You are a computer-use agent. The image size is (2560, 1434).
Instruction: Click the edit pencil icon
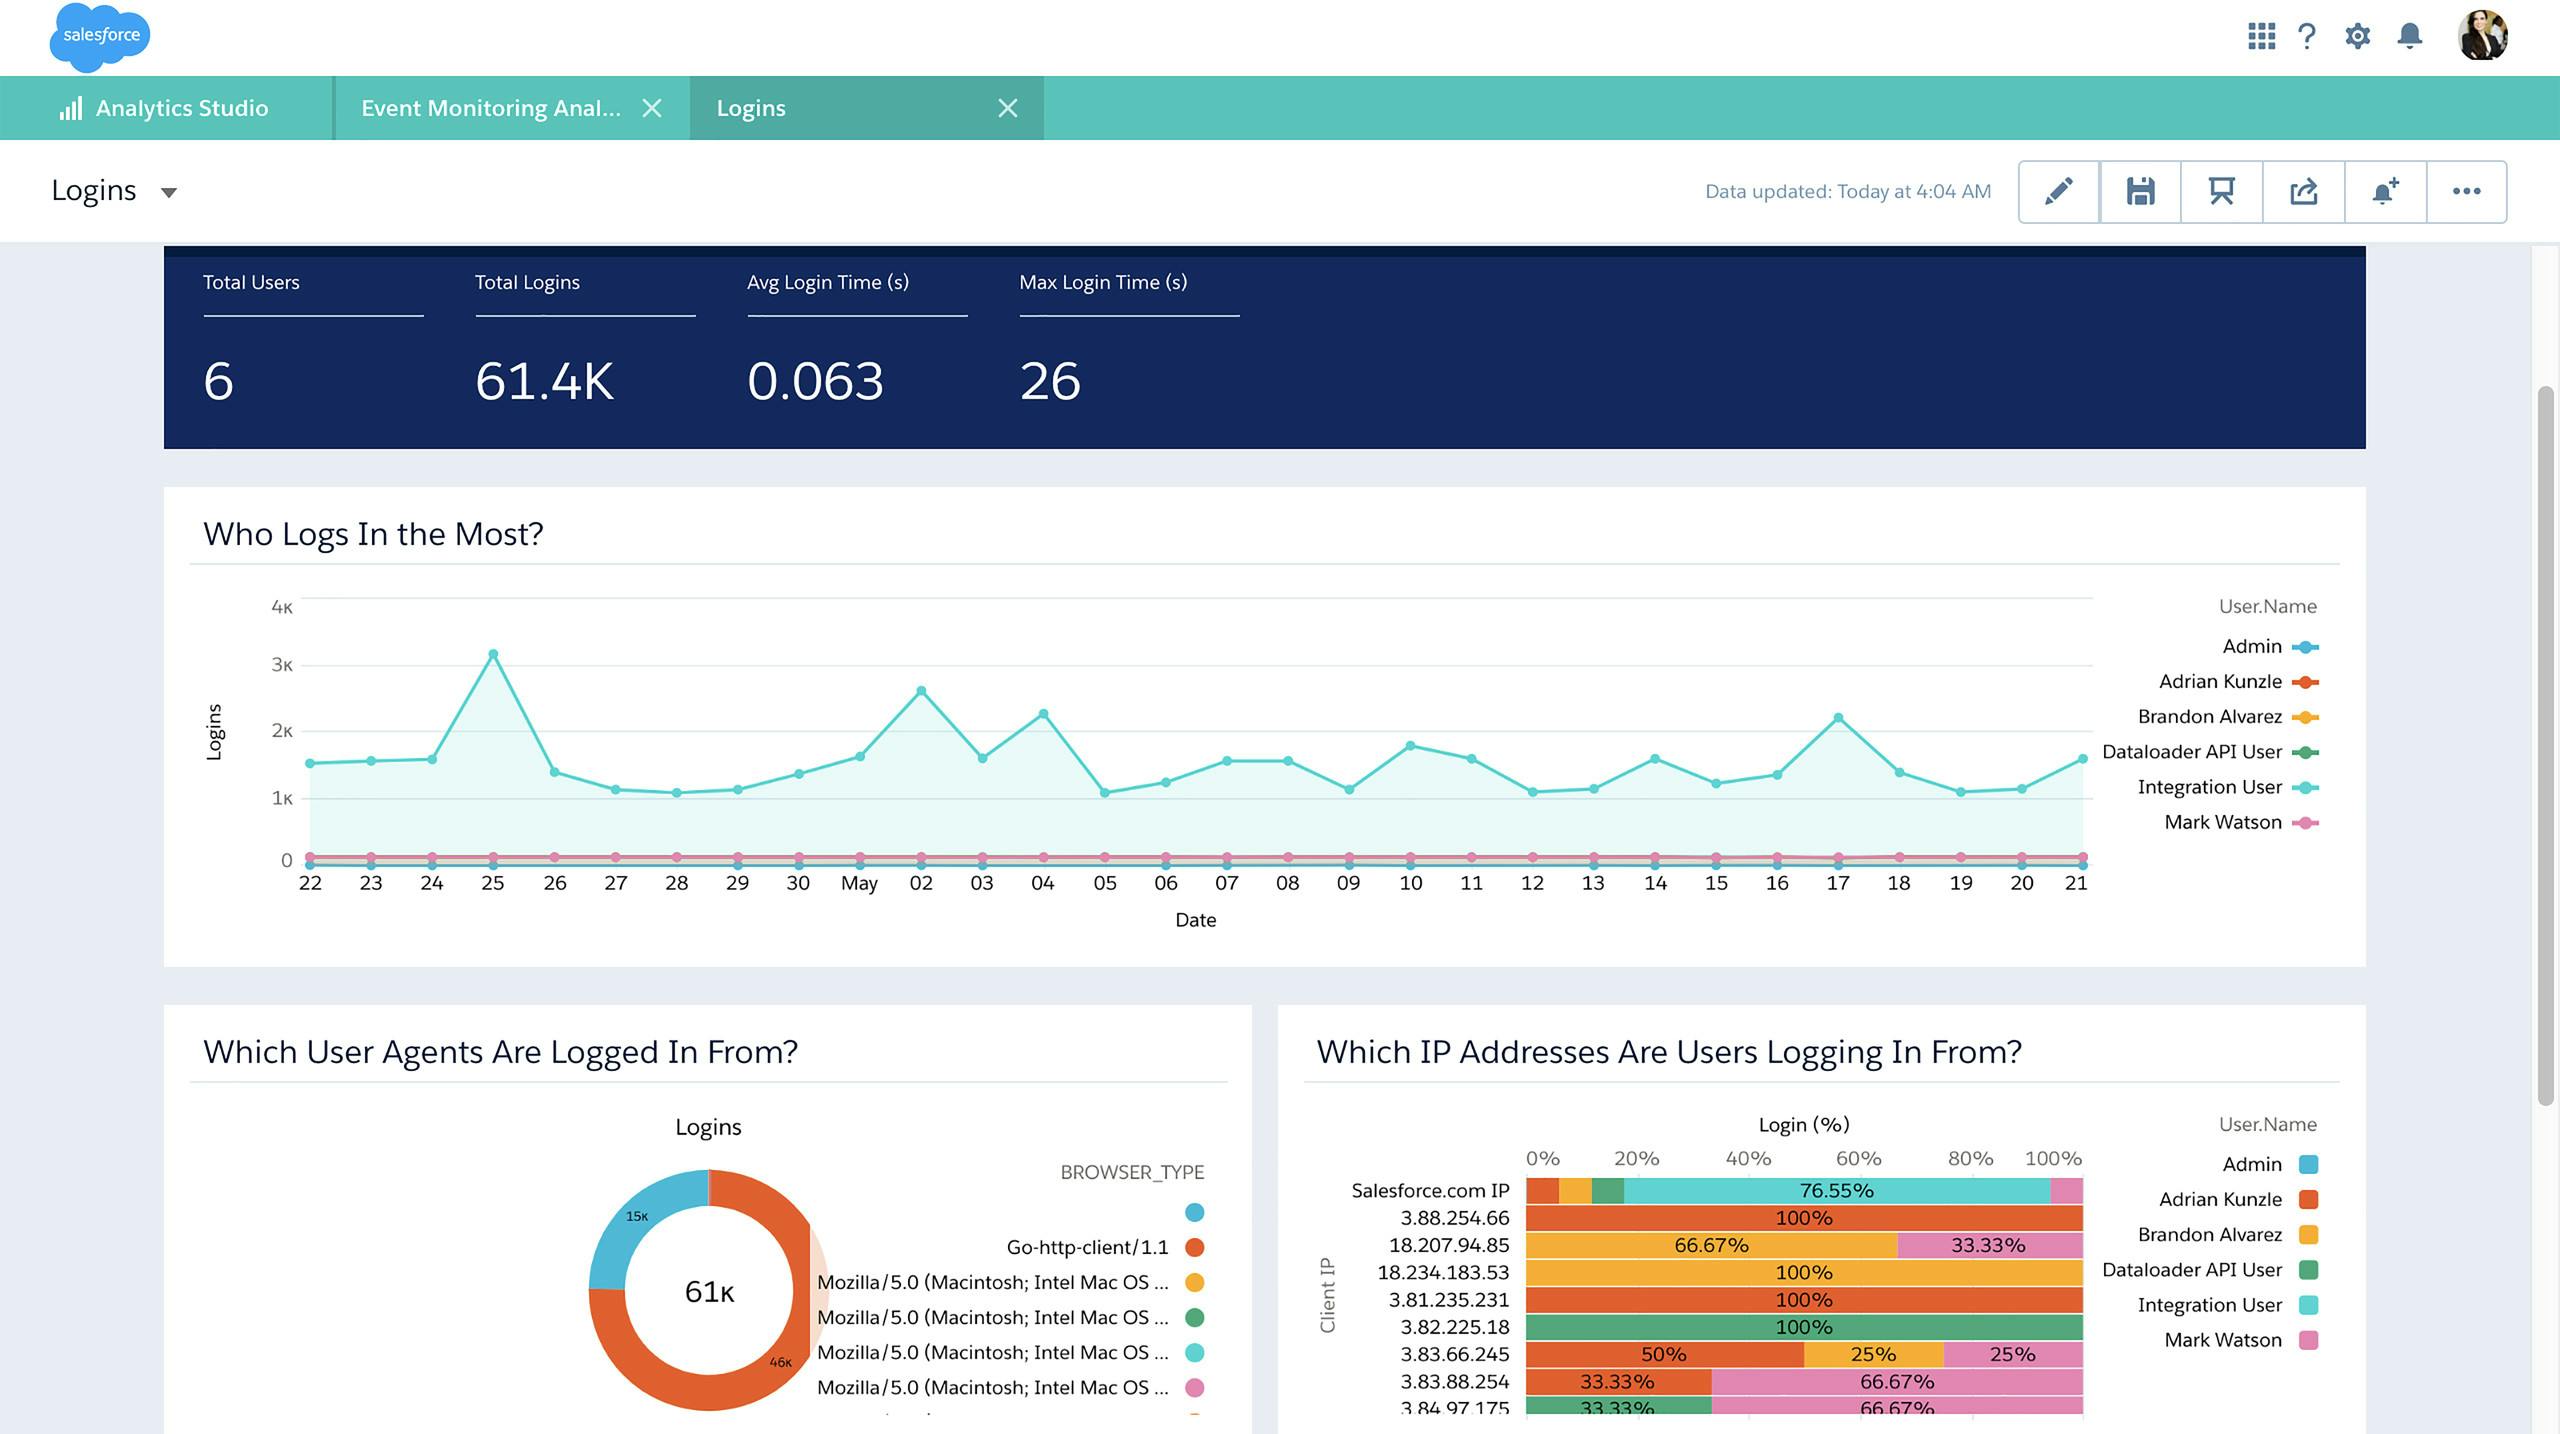point(2061,192)
